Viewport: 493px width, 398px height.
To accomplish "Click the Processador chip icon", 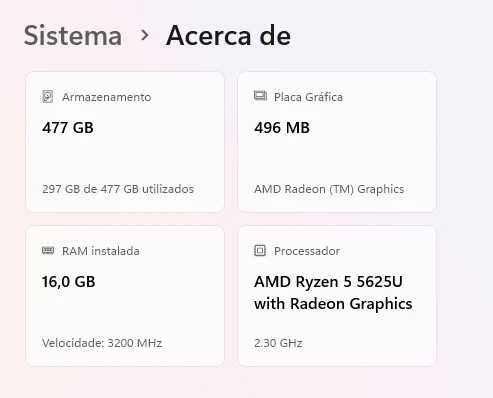I will (260, 250).
